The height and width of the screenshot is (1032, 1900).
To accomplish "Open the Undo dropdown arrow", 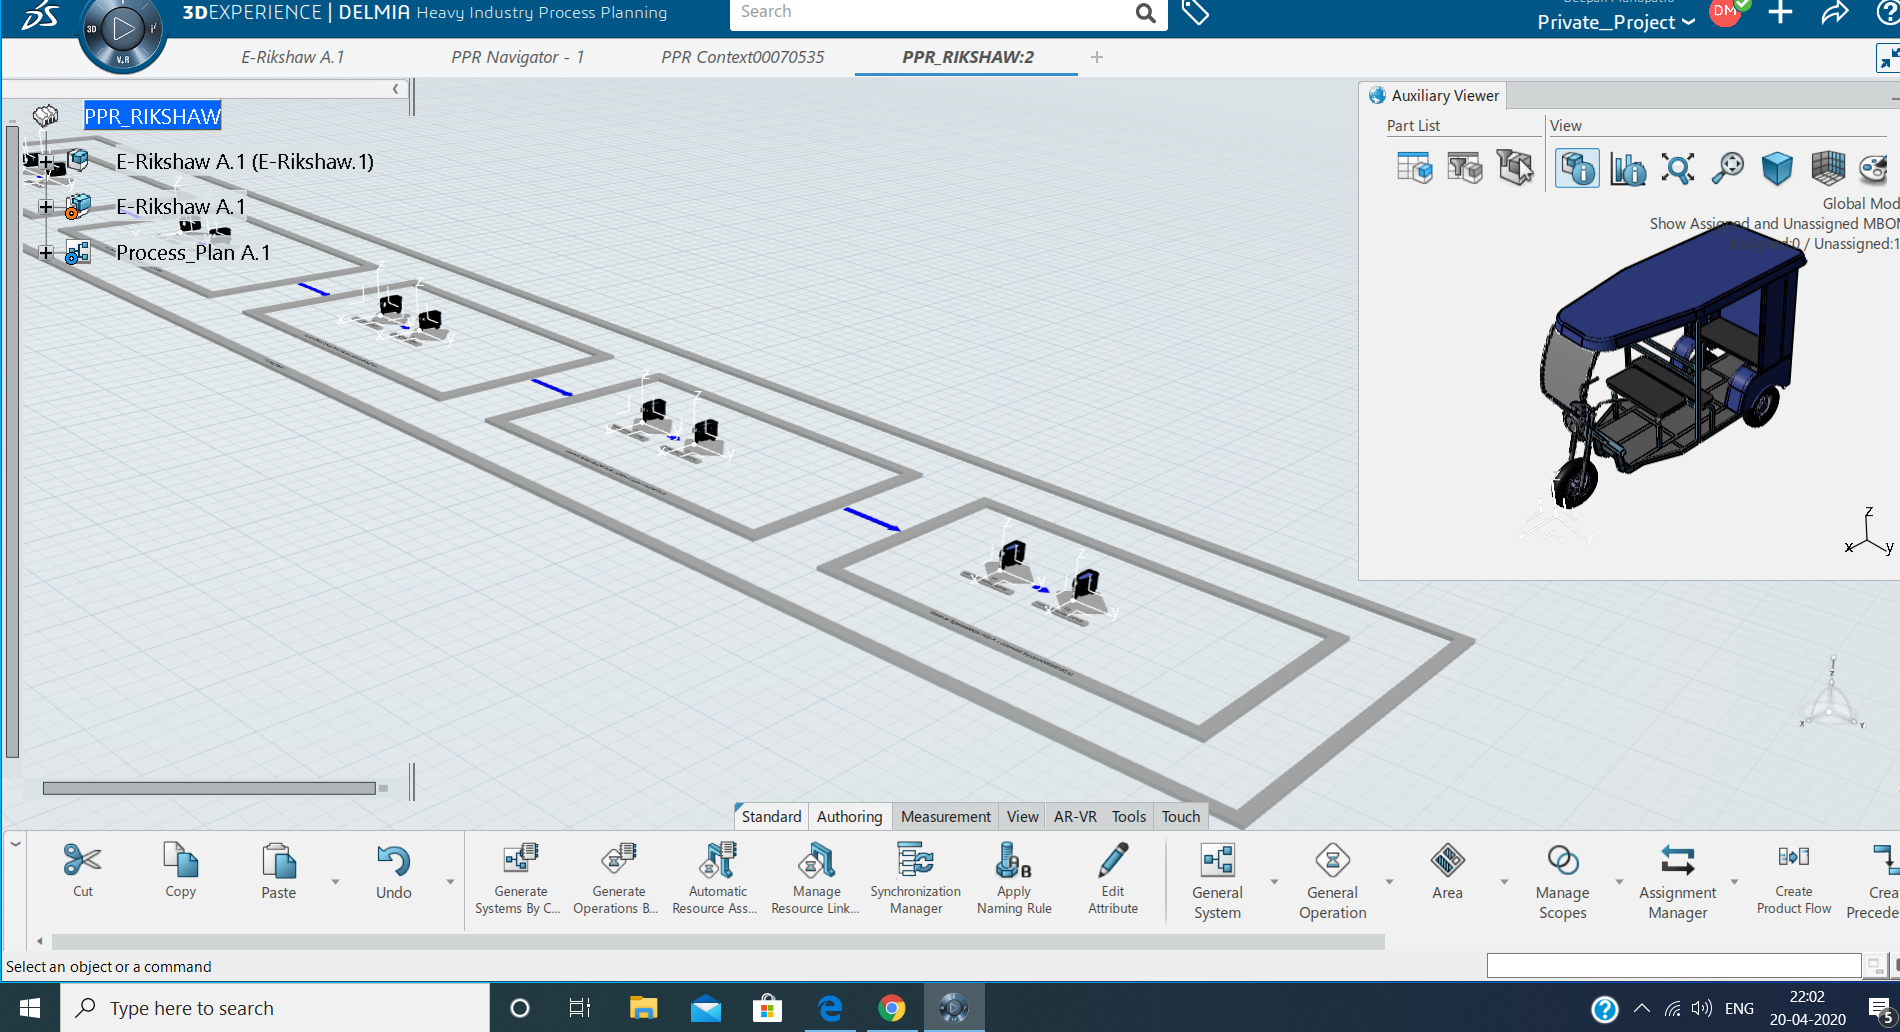I will (450, 882).
